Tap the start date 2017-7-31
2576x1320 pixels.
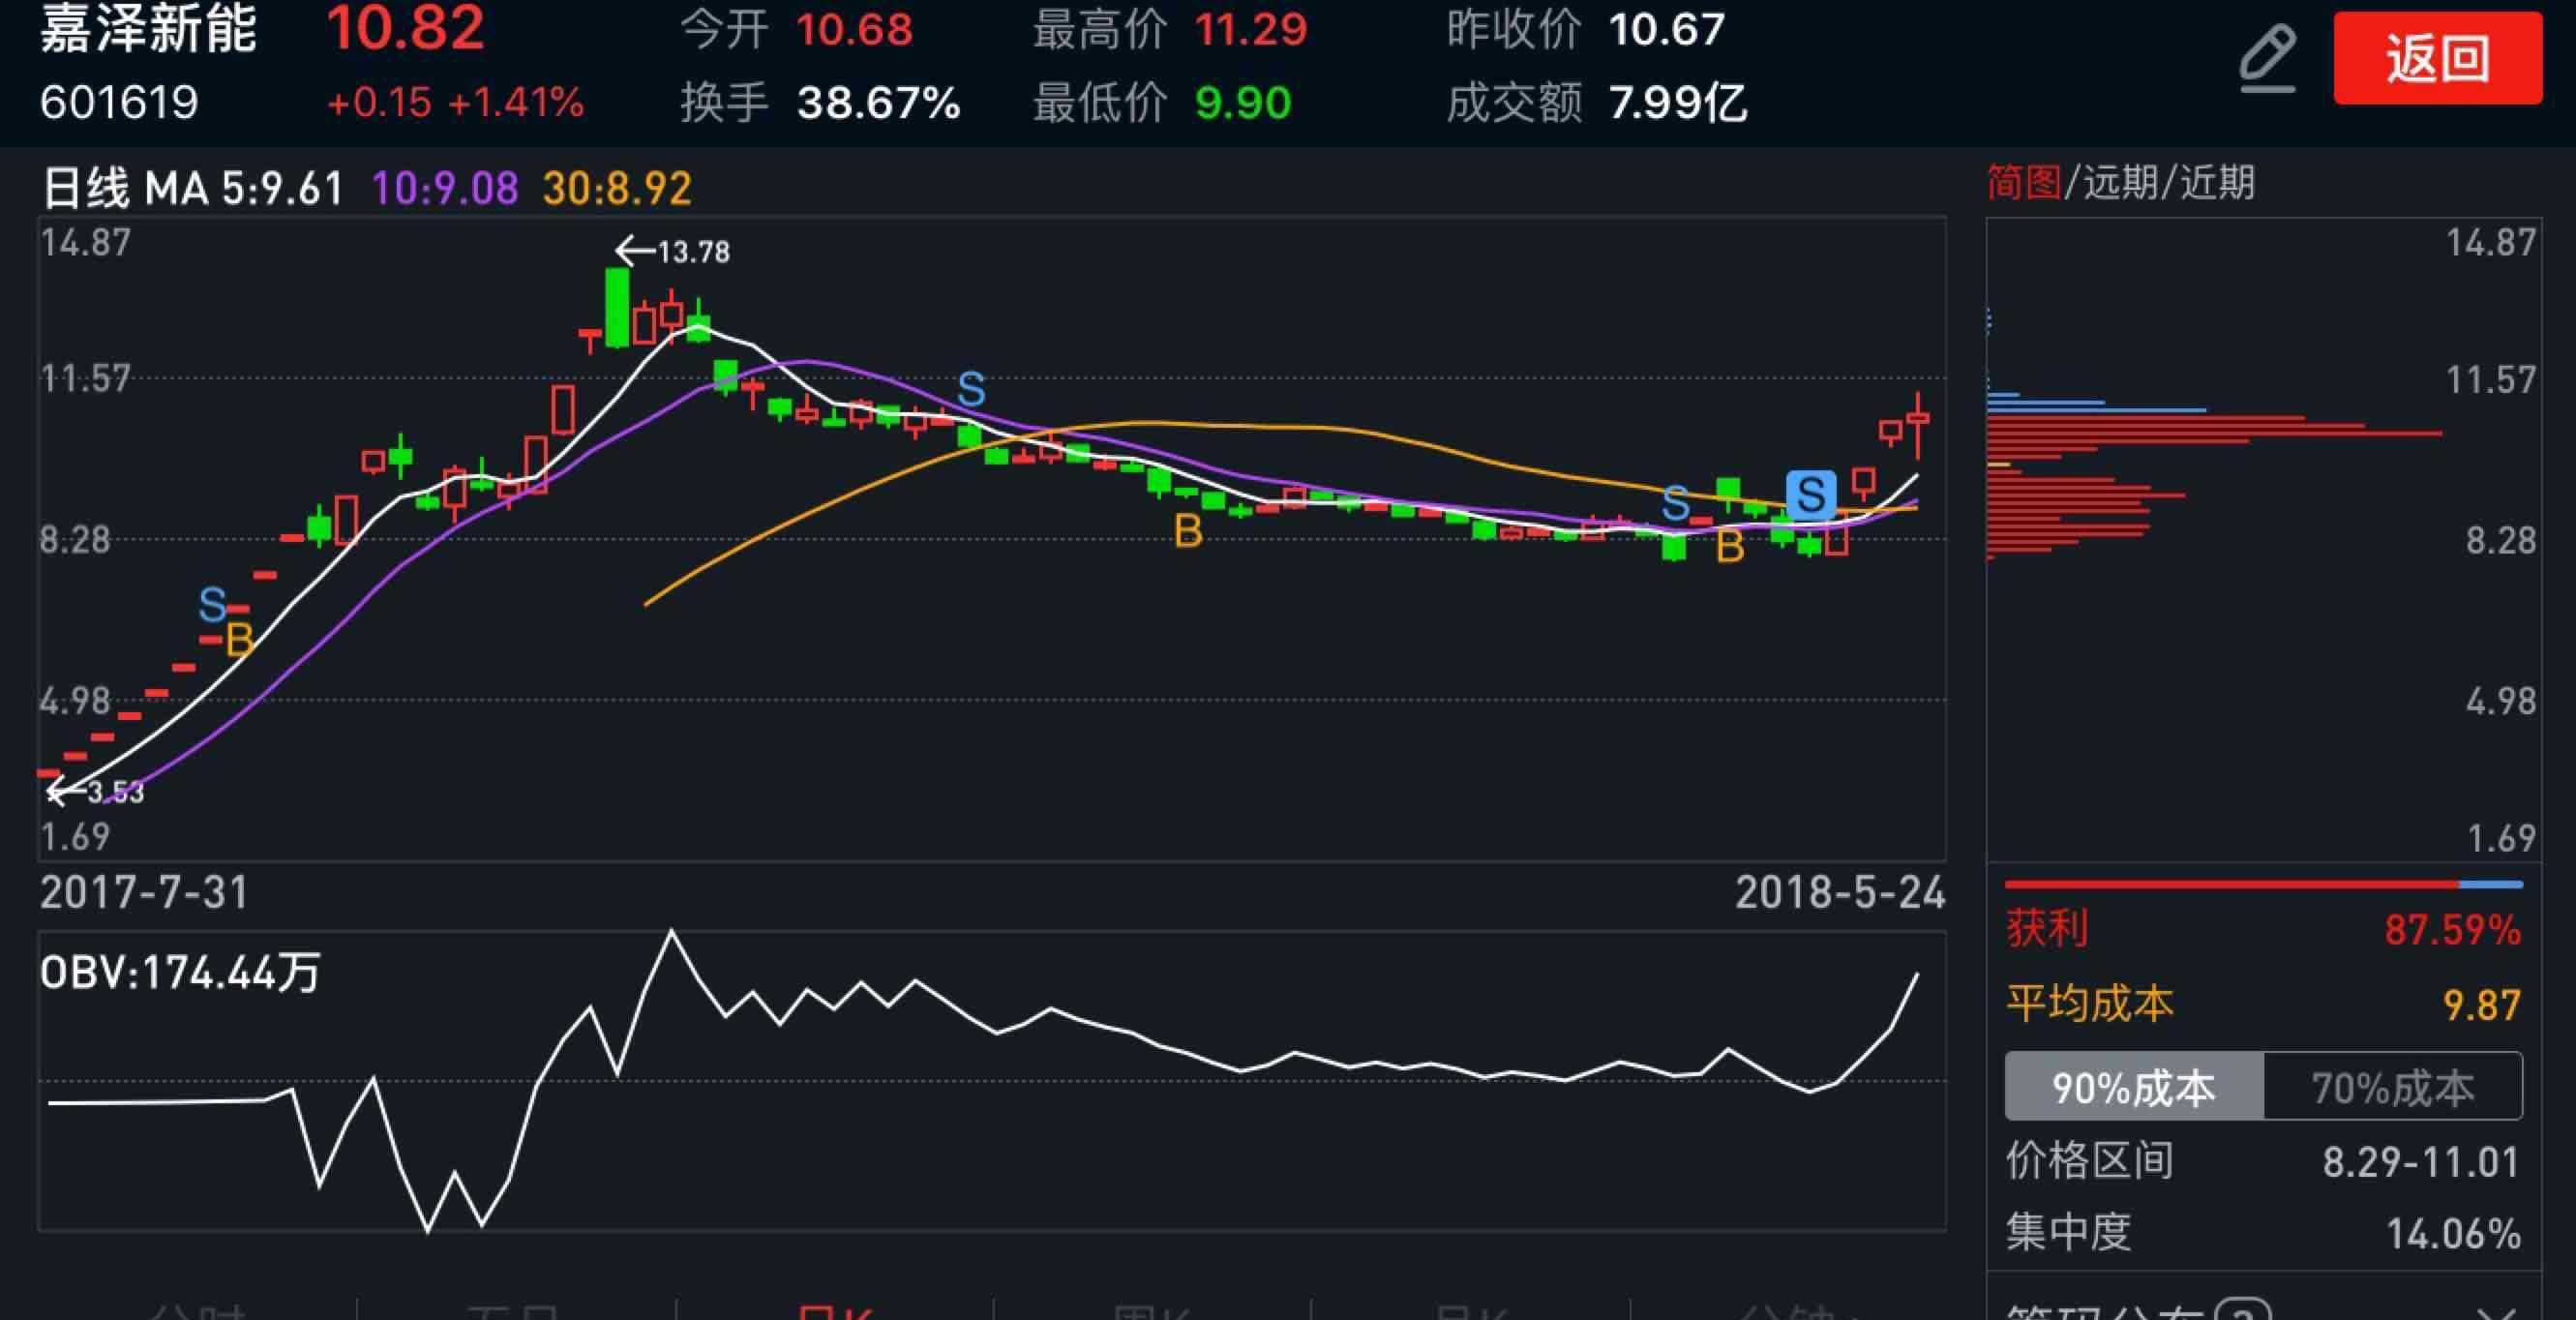(x=144, y=892)
